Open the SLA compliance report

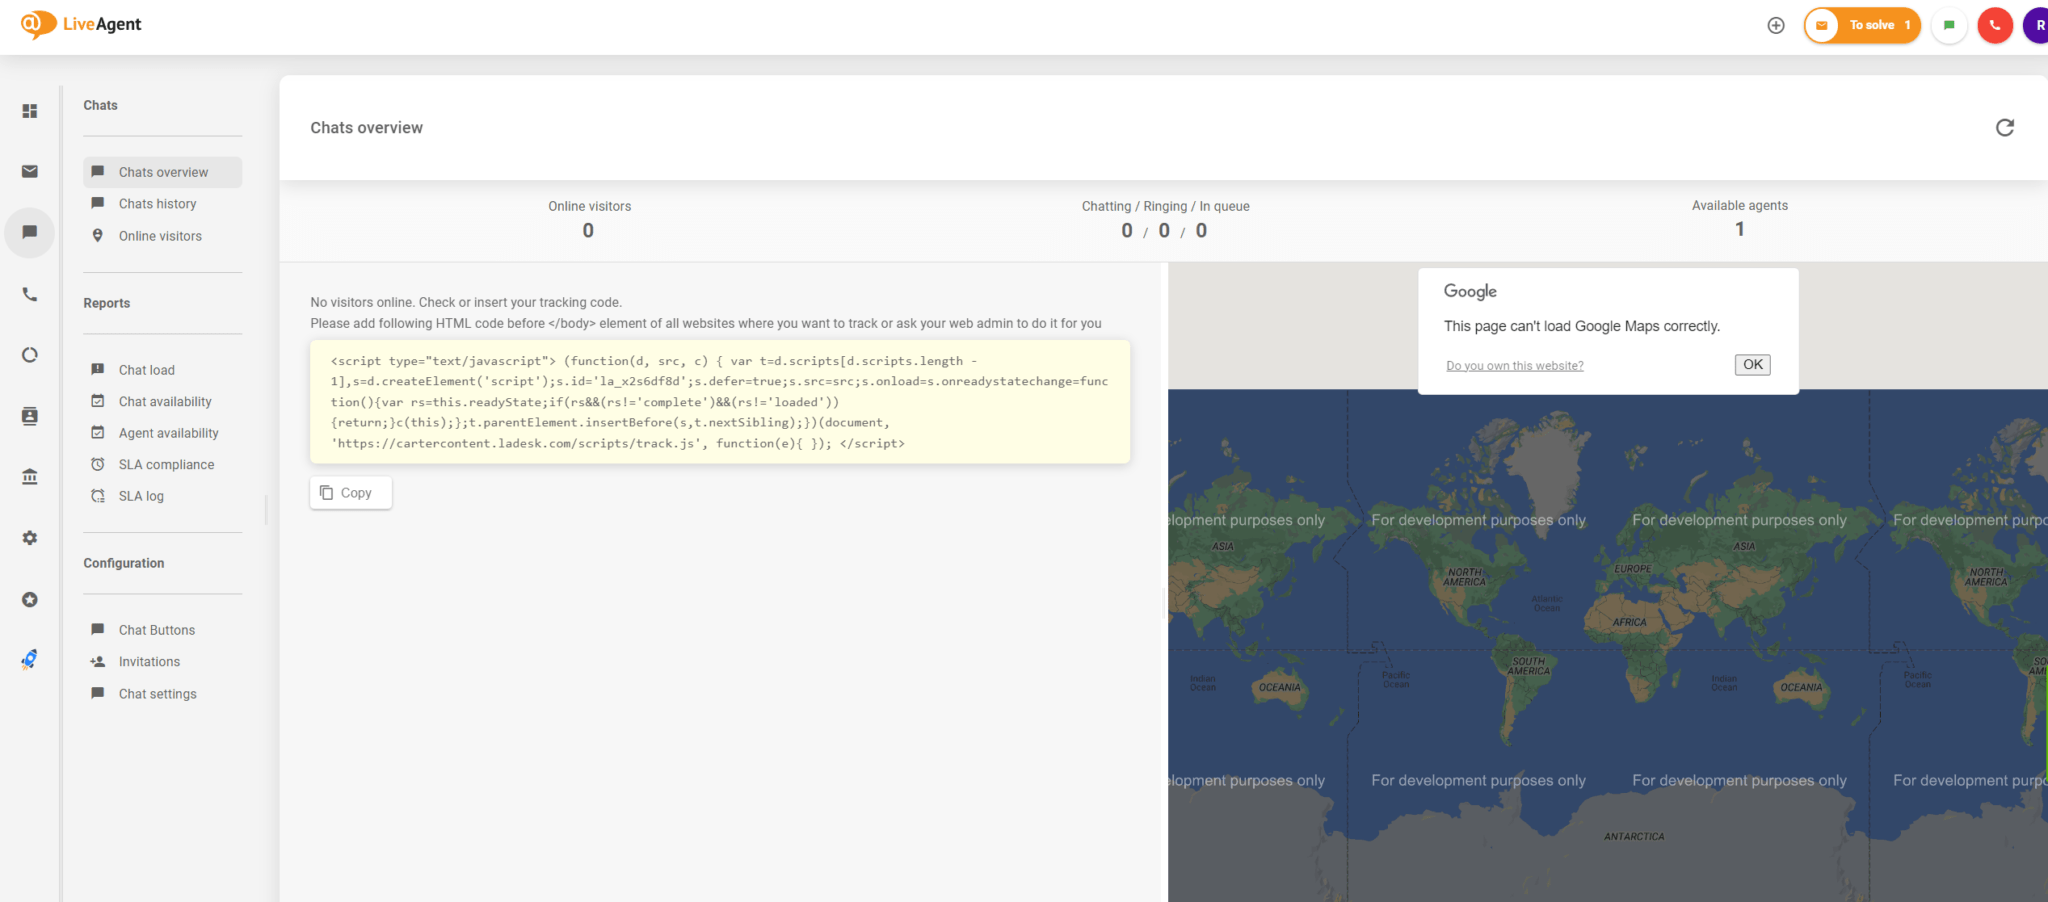coord(166,465)
